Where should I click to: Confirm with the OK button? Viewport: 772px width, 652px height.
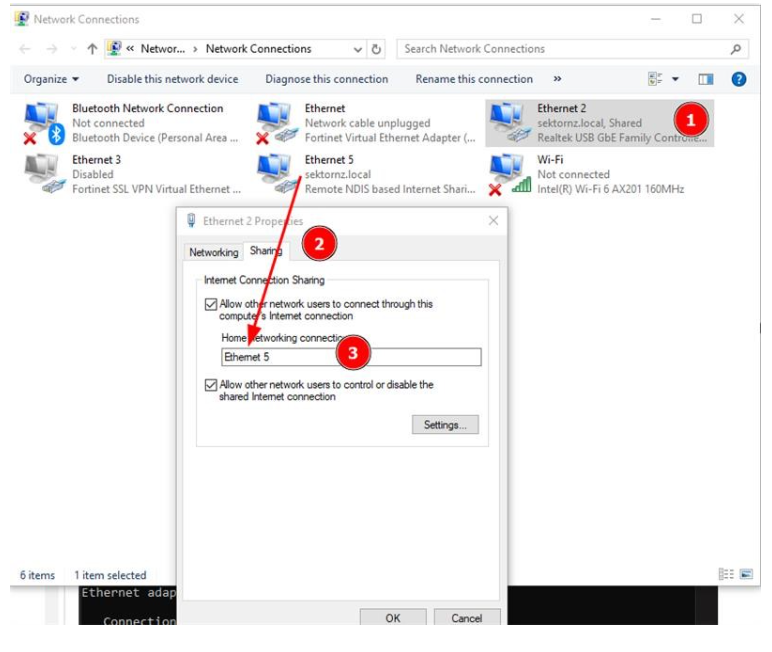(x=393, y=618)
